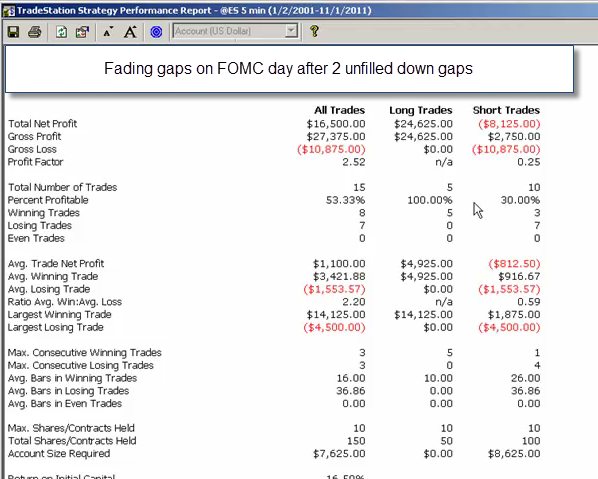Click the Print report printer icon
This screenshot has height=479, width=598.
[35, 32]
